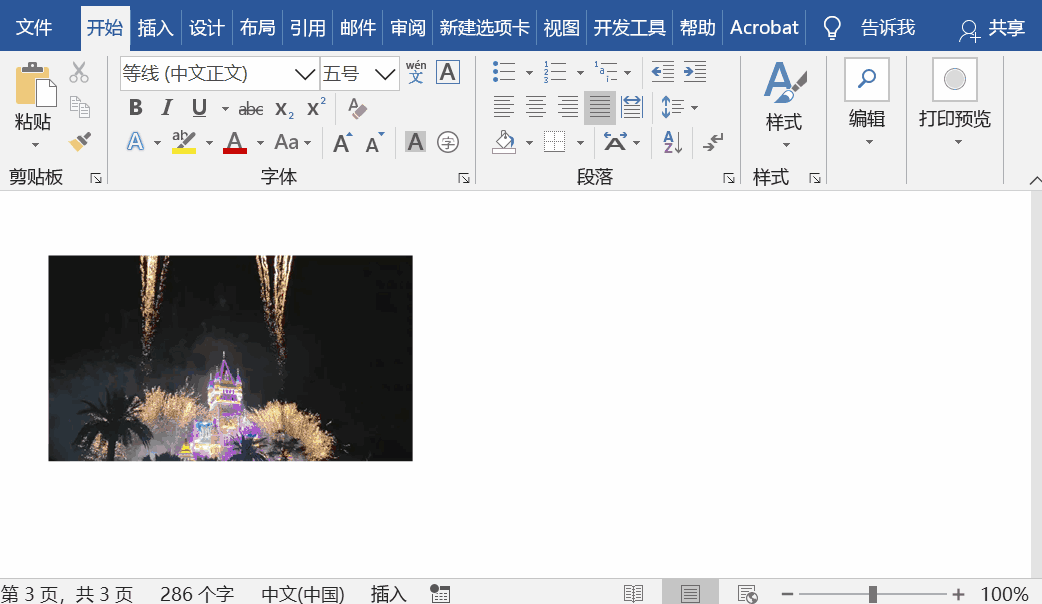Viewport: 1042px width, 604px height.
Task: Switch to the 插入 Insert tab
Action: coord(156,28)
